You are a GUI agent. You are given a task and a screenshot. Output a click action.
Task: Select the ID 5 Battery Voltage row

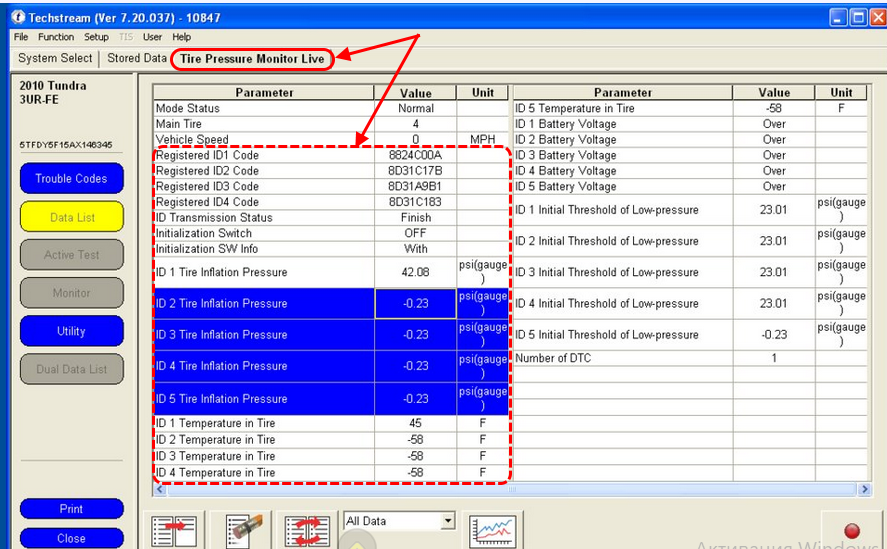[x=690, y=186]
